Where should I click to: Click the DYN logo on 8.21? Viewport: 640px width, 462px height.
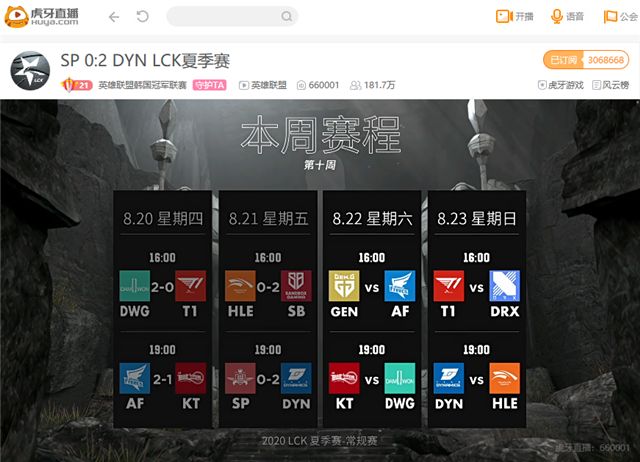[296, 378]
